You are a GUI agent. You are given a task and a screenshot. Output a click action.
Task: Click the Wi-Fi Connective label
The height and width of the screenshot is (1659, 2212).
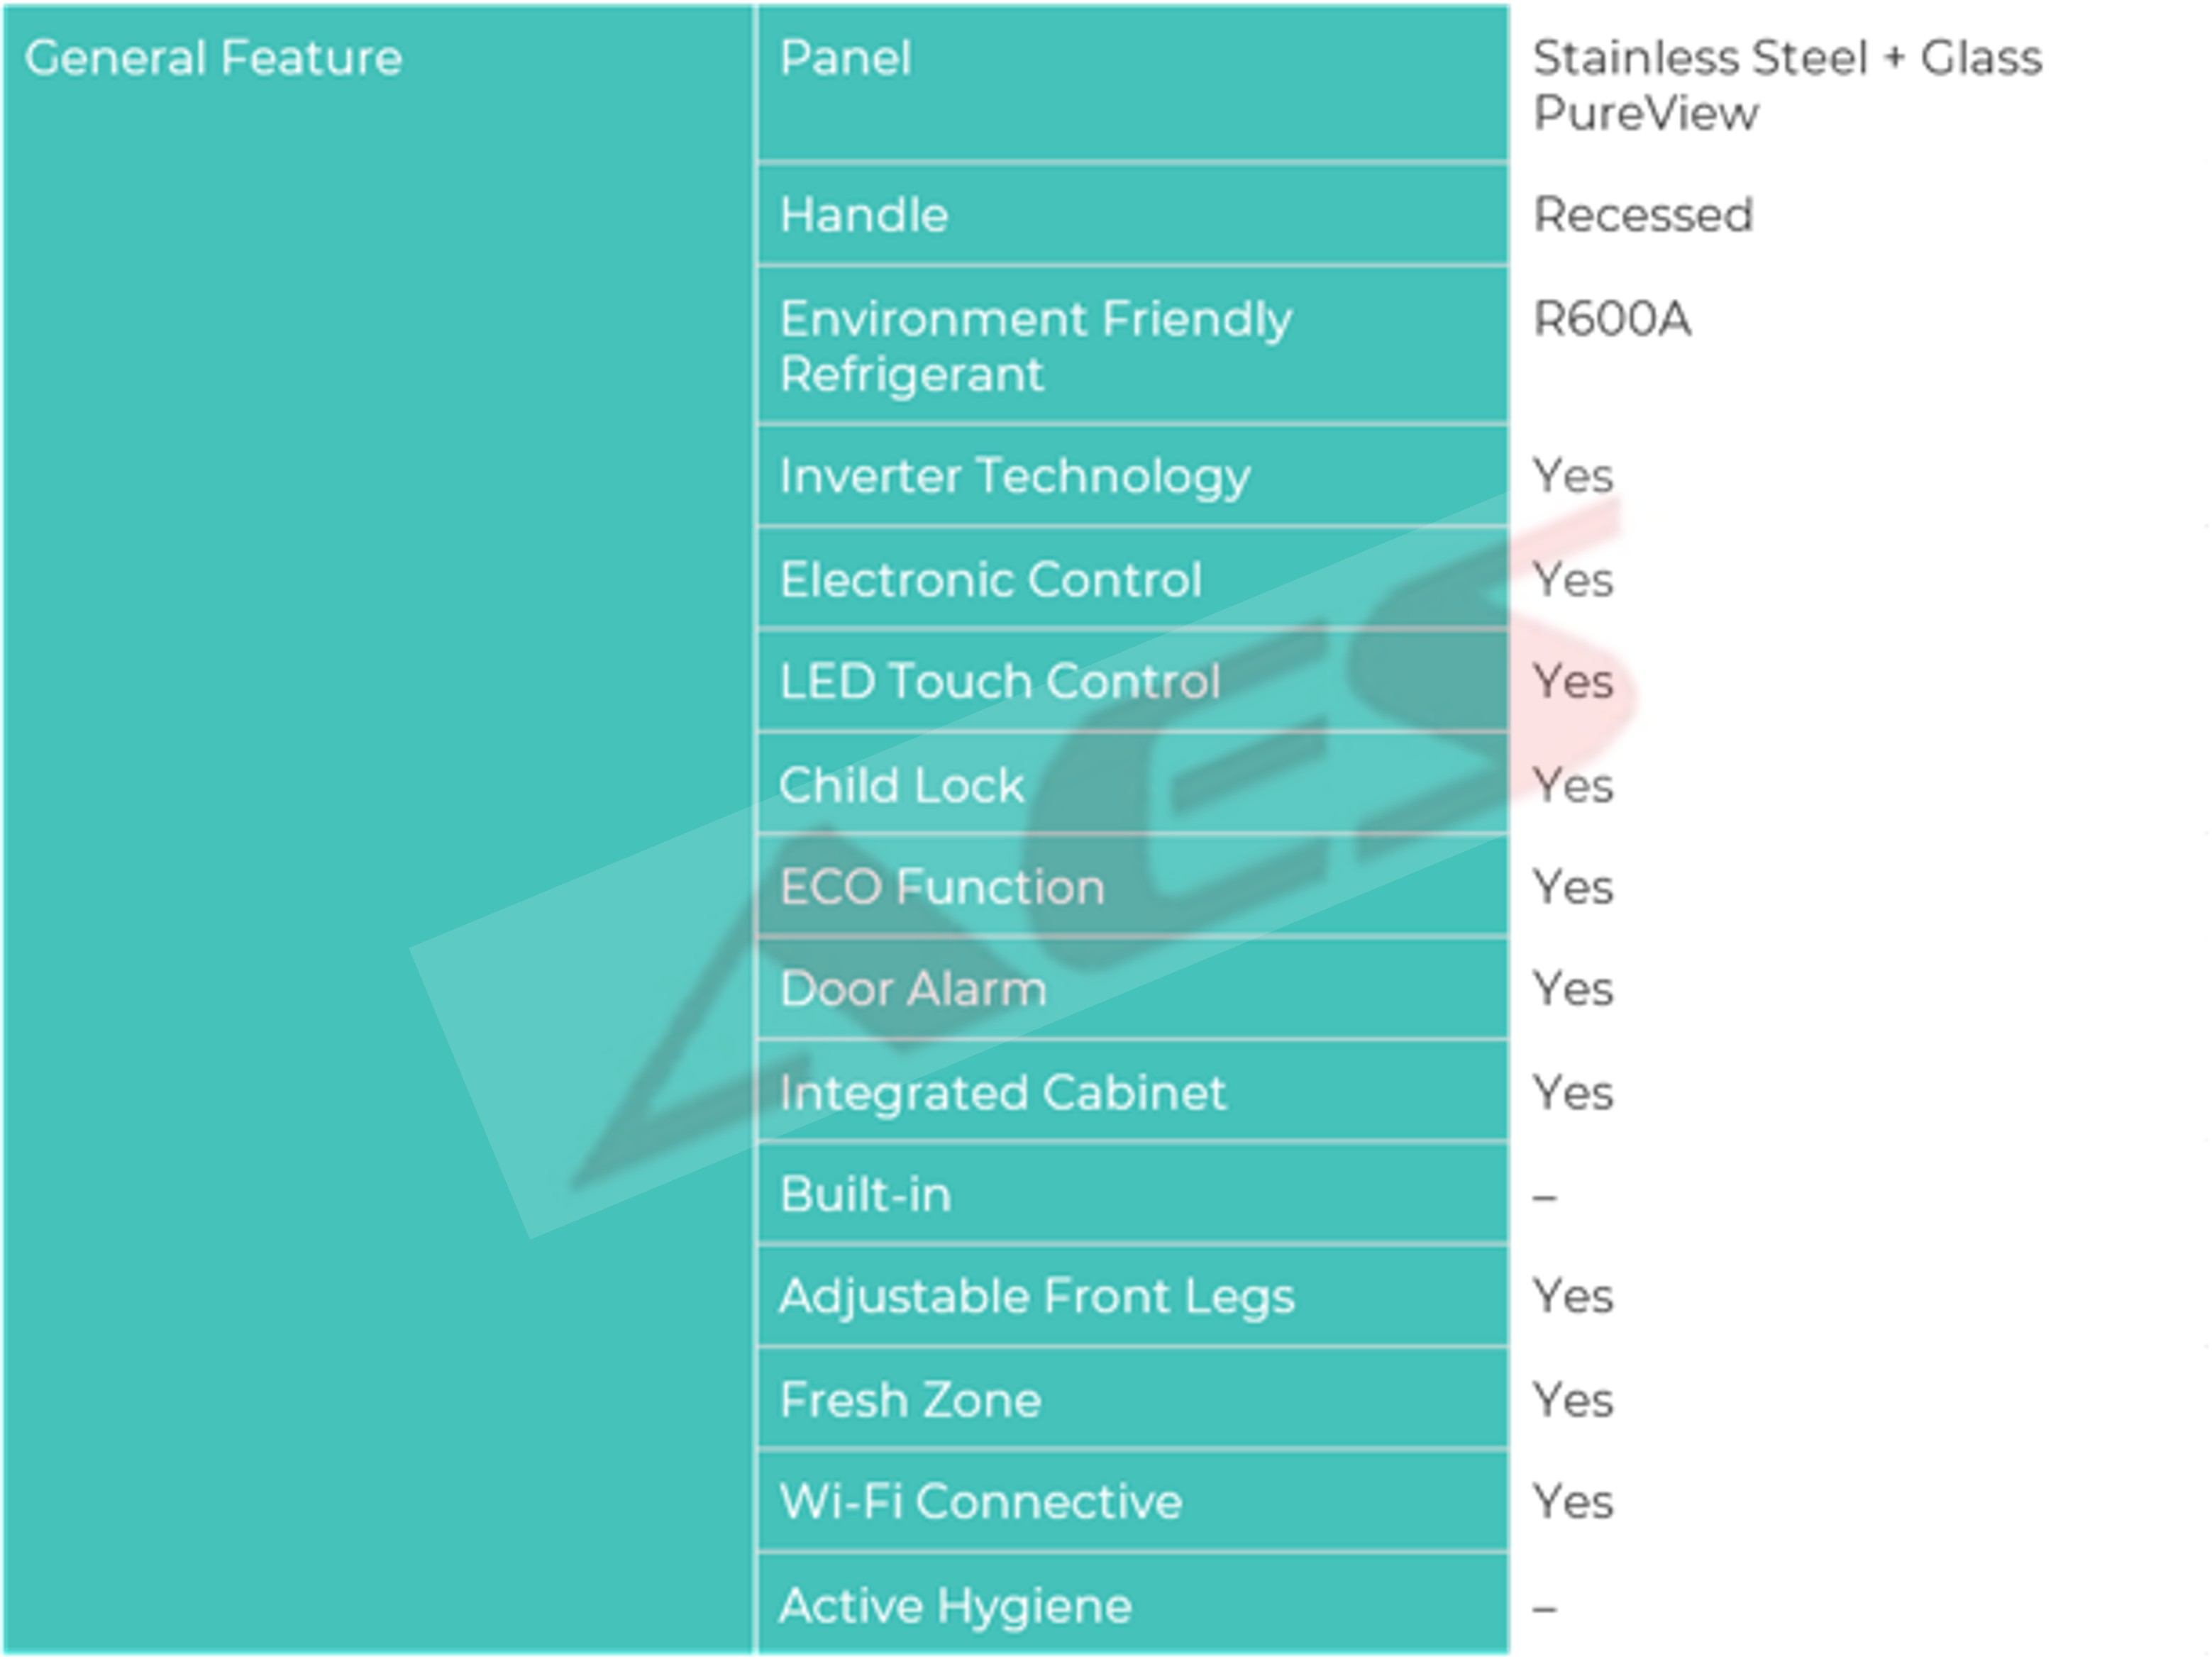point(981,1502)
